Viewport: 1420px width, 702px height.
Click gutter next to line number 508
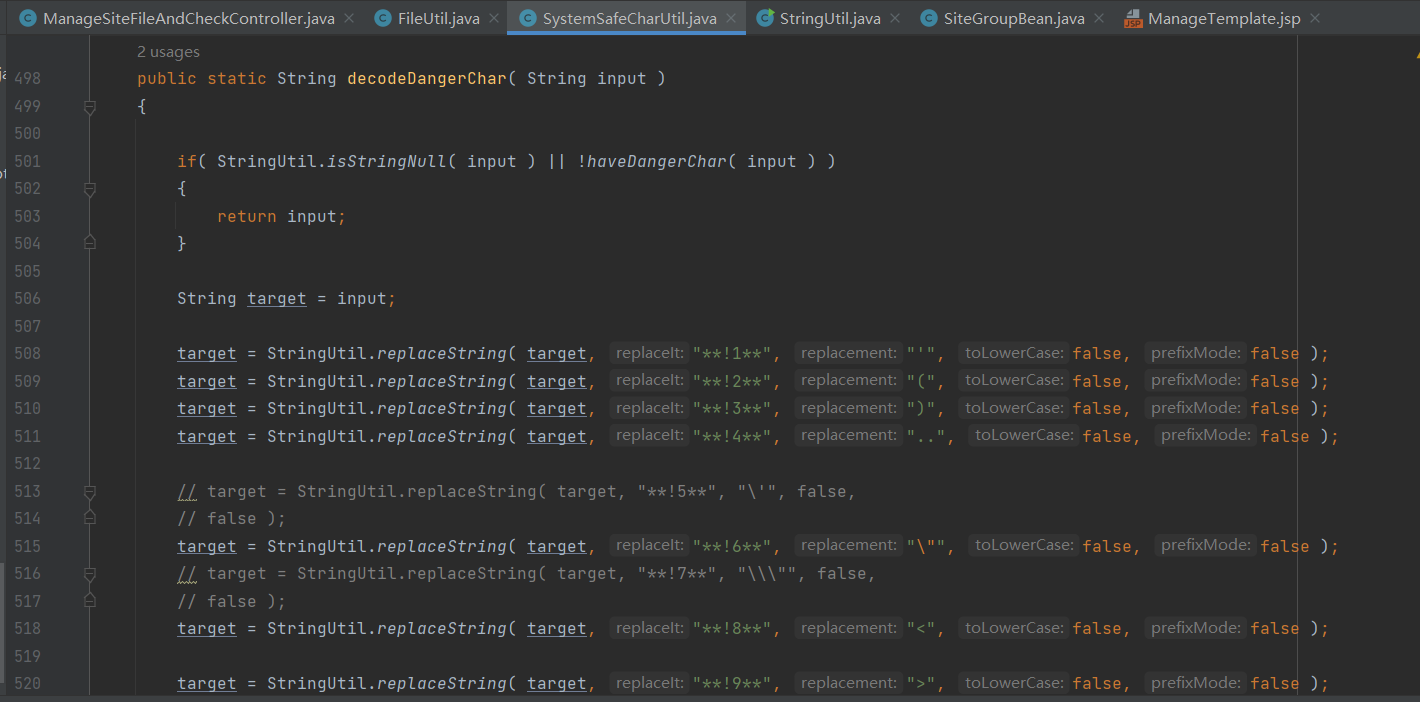(90, 353)
